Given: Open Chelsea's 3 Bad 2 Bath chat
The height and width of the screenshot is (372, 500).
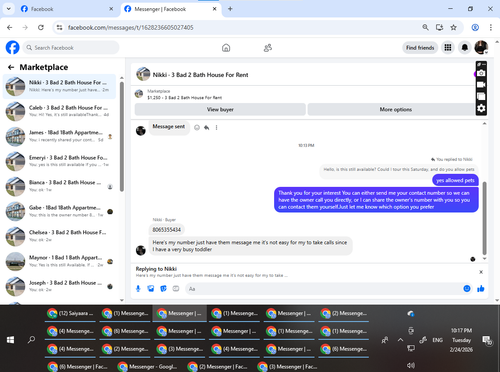Looking at the screenshot, I should (x=59, y=236).
